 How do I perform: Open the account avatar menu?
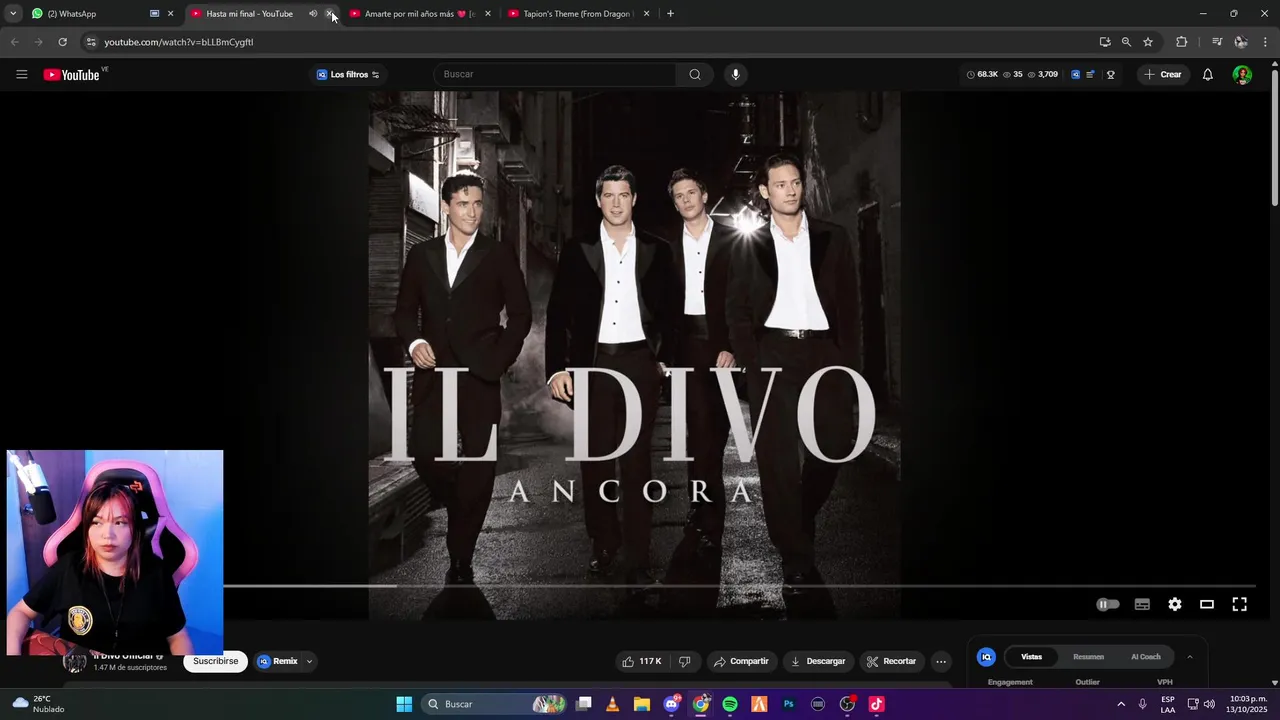1242,75
